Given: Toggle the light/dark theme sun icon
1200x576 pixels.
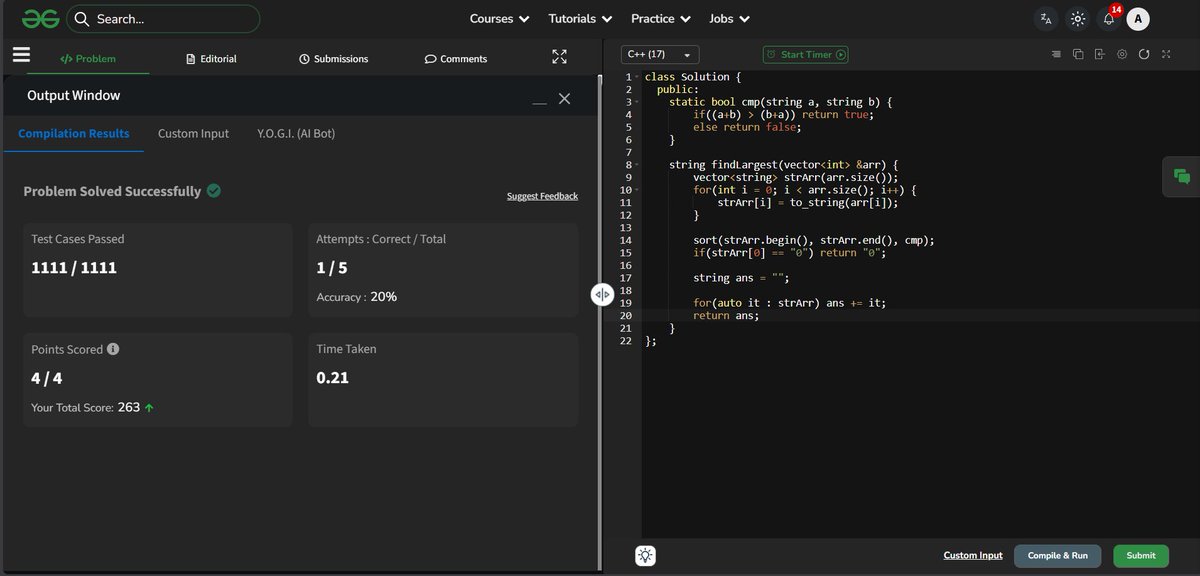Looking at the screenshot, I should 1077,19.
